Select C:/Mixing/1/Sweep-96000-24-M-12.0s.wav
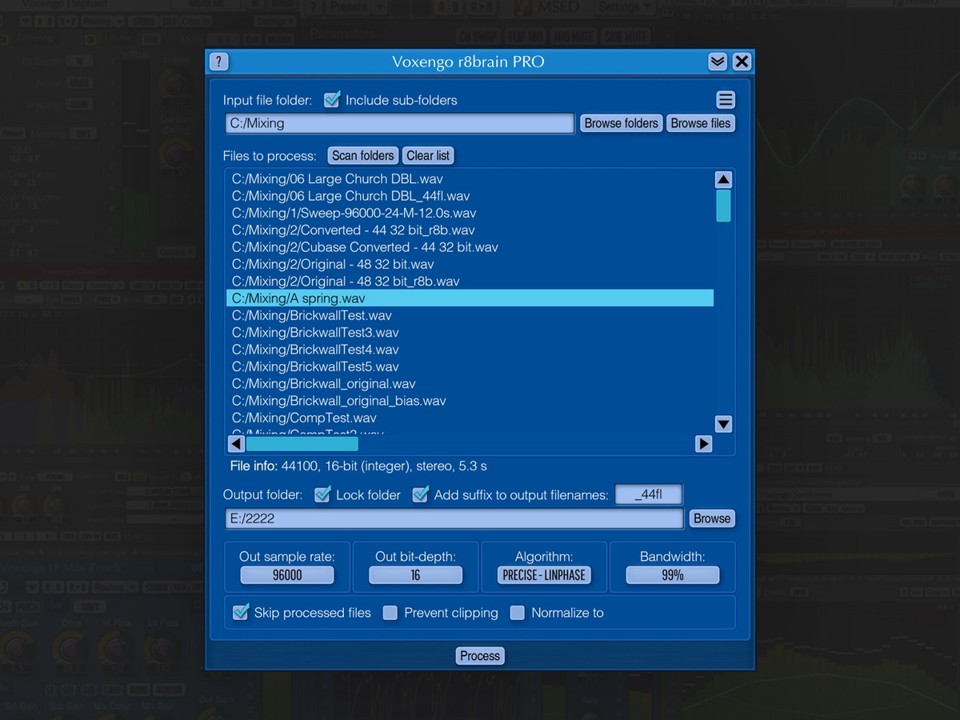This screenshot has width=960, height=720. pyautogui.click(x=470, y=213)
